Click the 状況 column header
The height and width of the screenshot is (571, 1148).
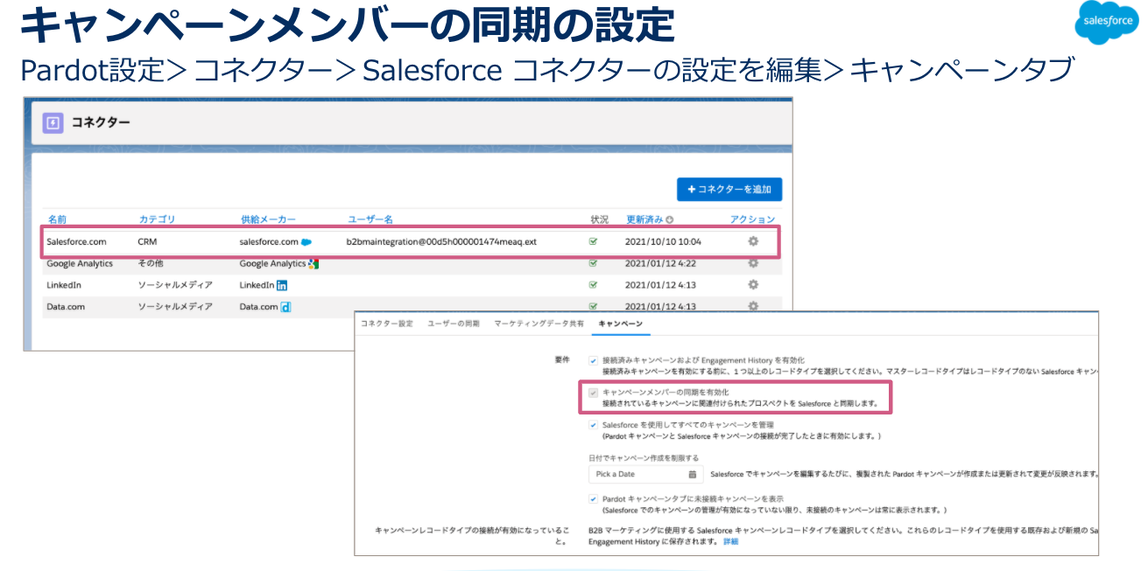pos(600,220)
